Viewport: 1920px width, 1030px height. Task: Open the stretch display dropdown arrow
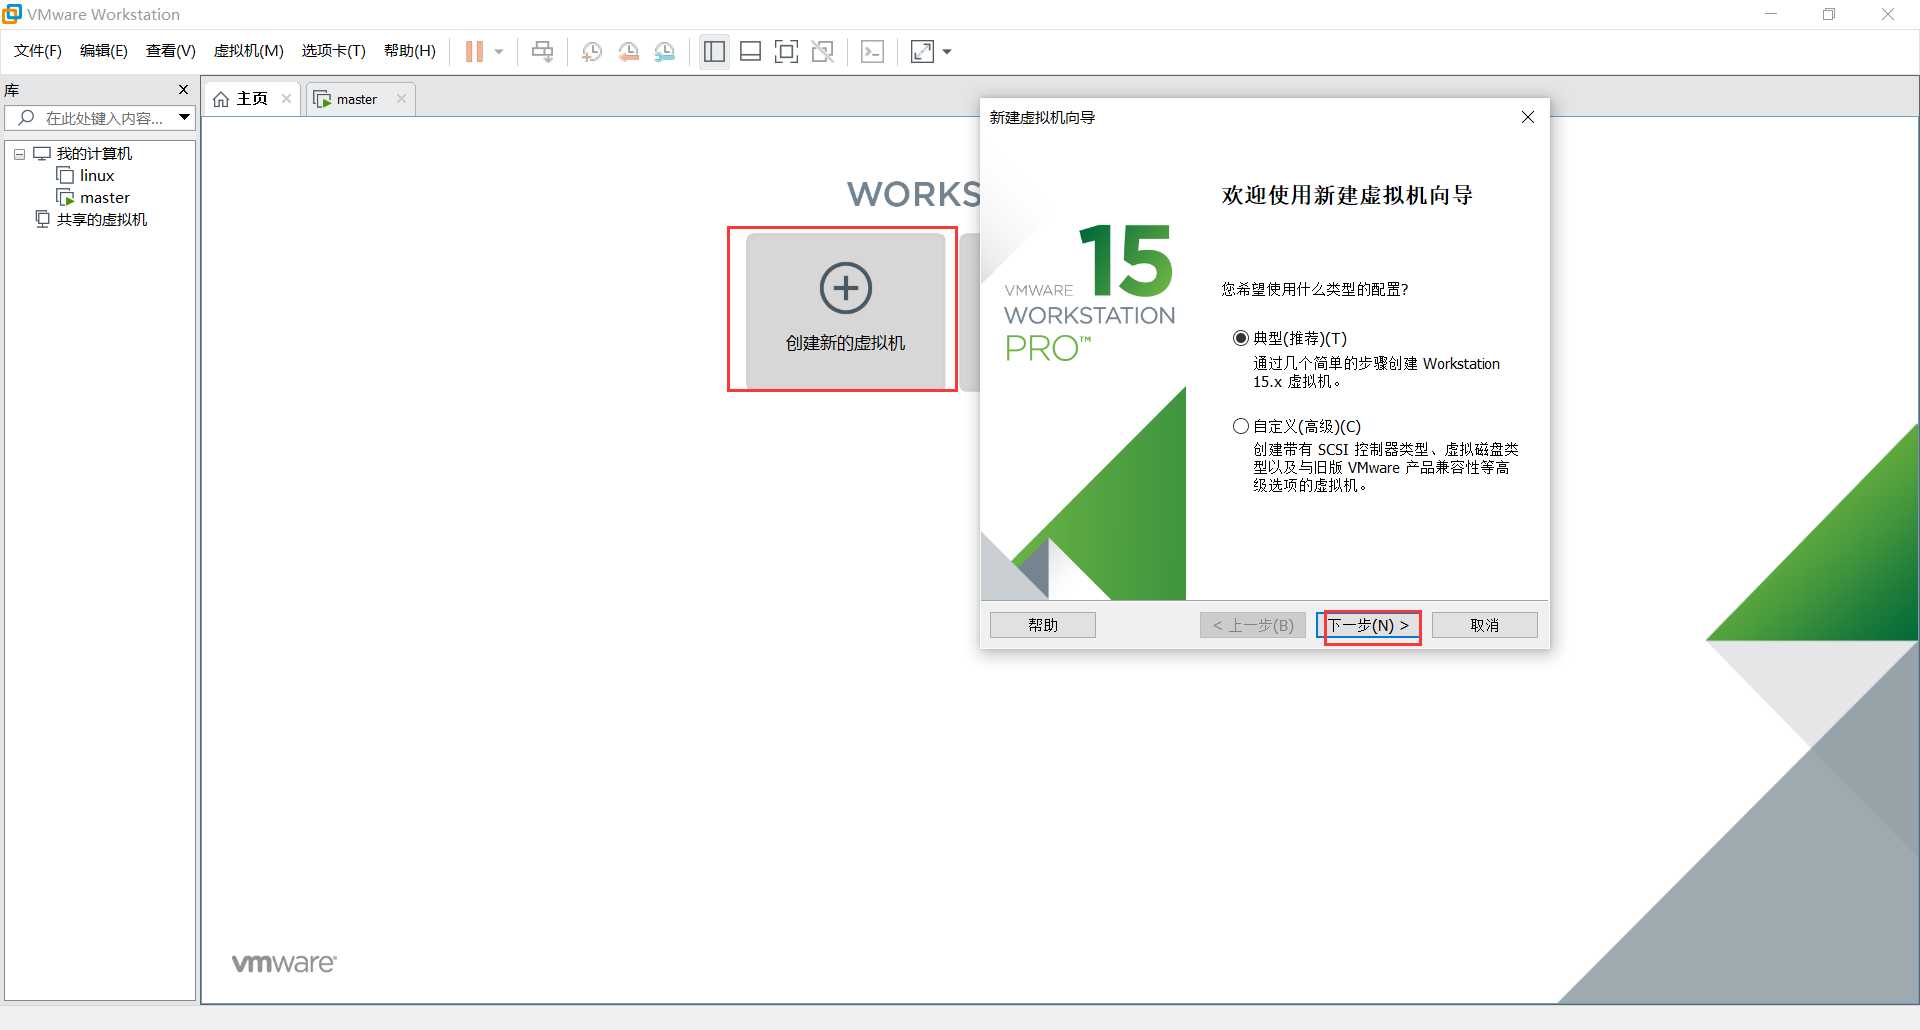click(x=947, y=52)
